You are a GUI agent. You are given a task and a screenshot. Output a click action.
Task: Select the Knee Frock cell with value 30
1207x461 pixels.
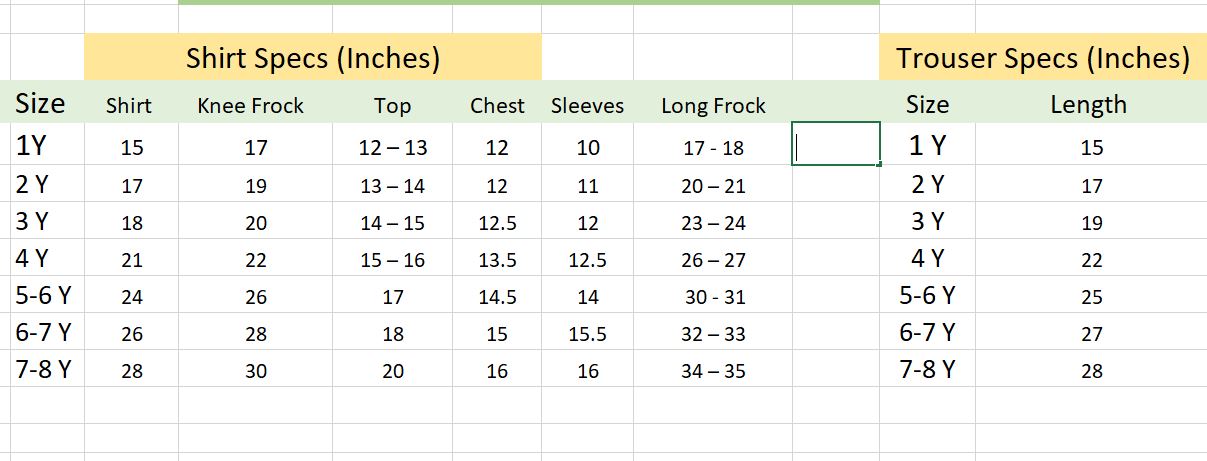[x=256, y=371]
